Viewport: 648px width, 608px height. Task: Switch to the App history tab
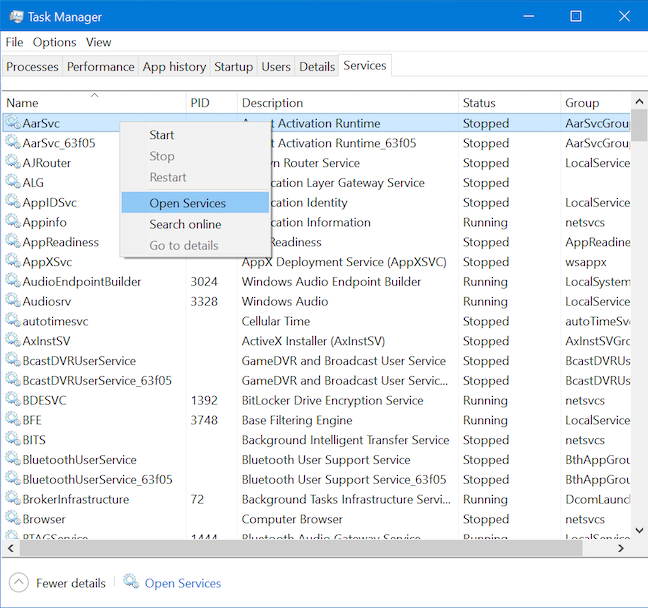[174, 67]
